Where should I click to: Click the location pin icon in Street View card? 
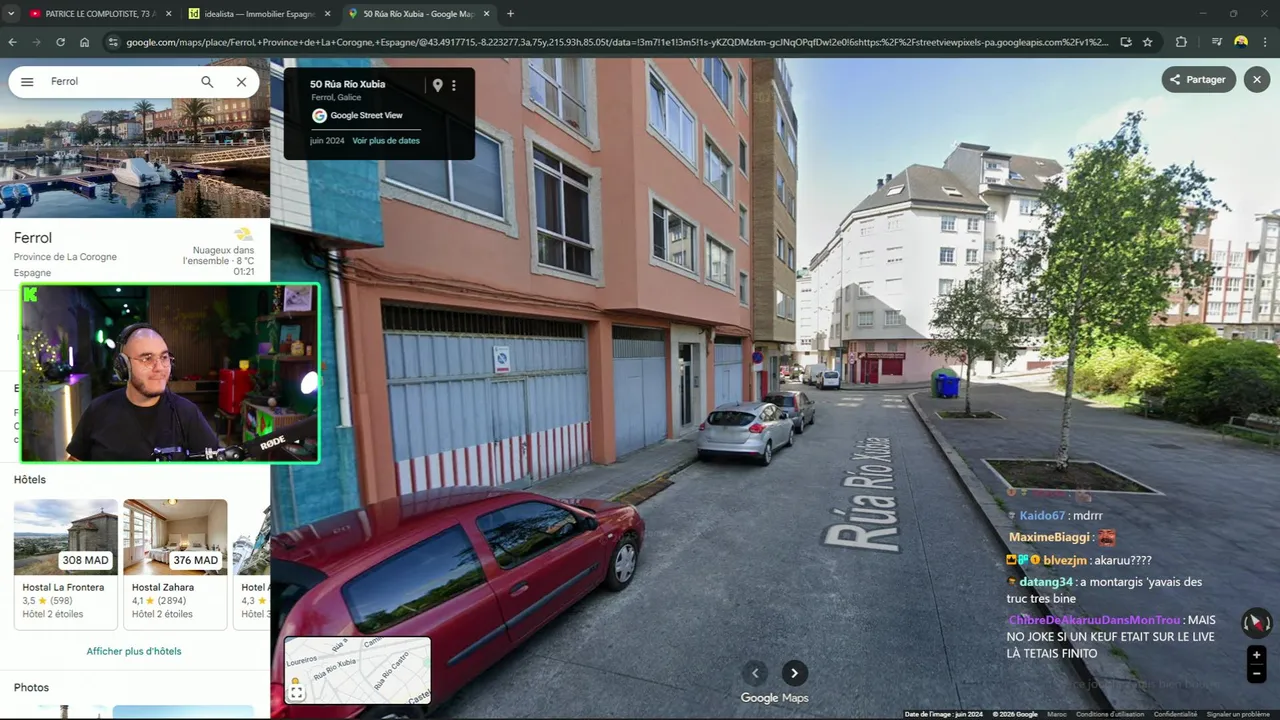click(x=437, y=86)
